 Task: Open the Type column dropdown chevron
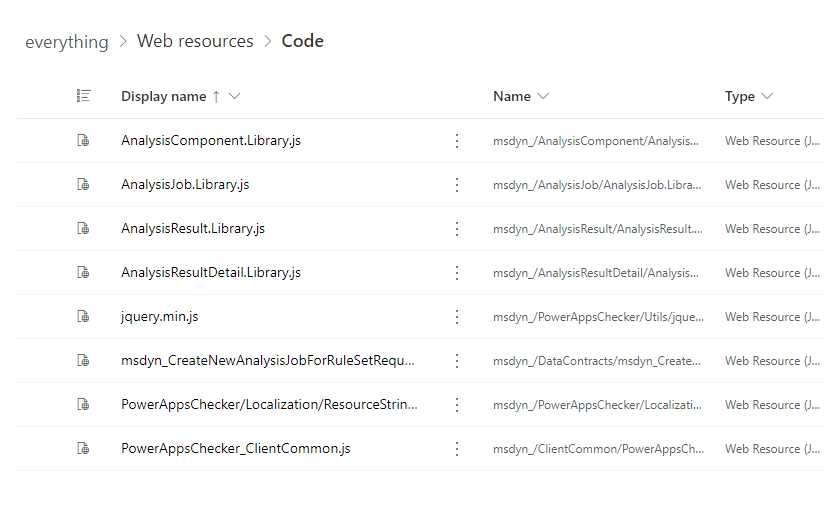coord(767,97)
